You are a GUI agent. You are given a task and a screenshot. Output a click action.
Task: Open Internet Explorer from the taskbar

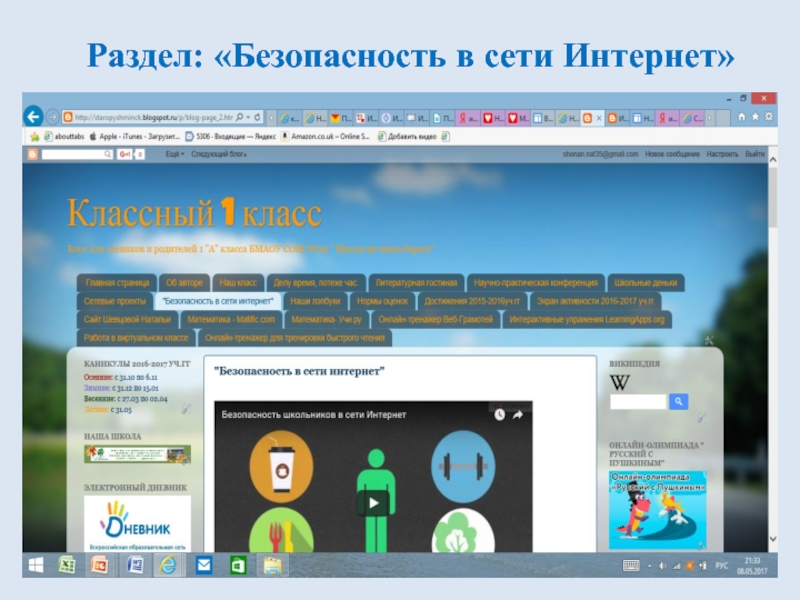point(168,565)
